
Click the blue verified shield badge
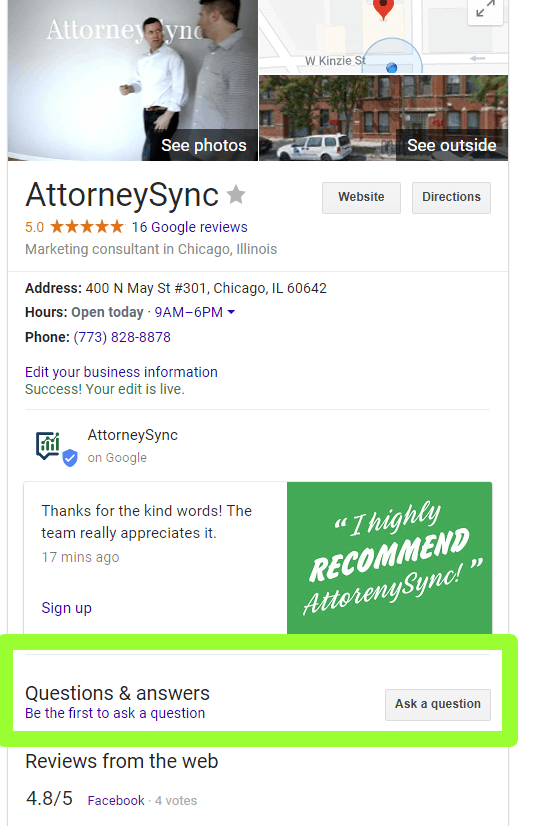70,458
